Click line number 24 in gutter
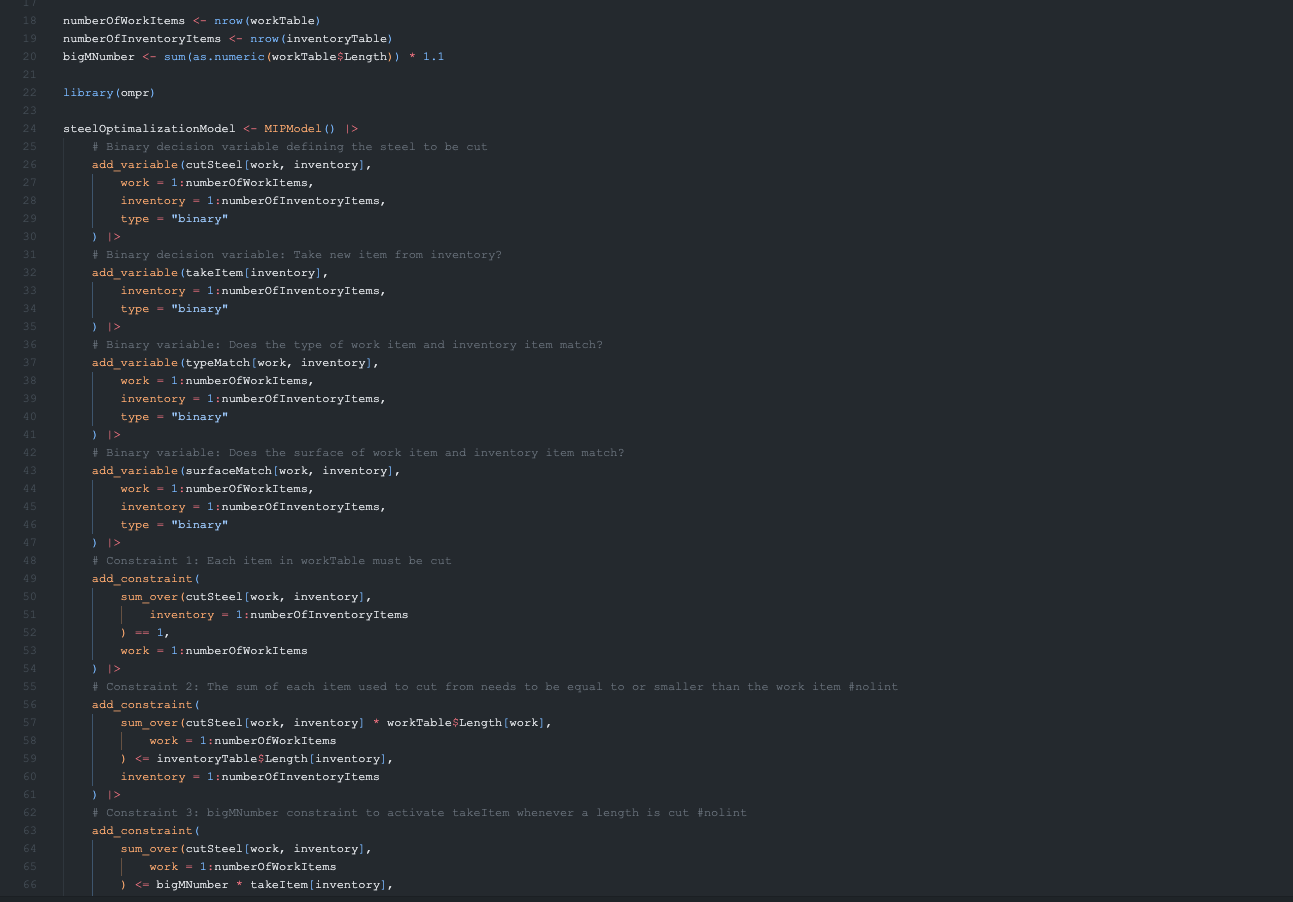 [30, 128]
